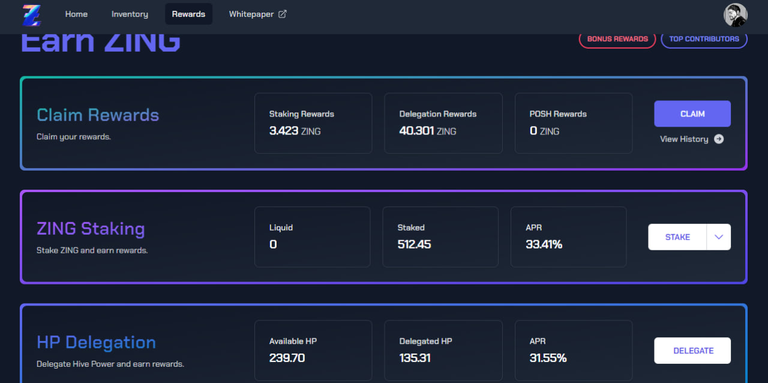This screenshot has height=383, width=768.
Task: Open the Top Contributors list
Action: point(704,39)
